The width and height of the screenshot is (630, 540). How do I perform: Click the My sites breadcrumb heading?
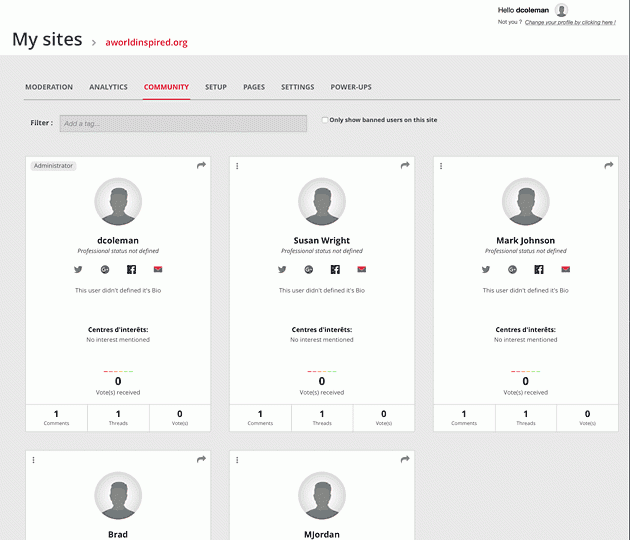47,39
